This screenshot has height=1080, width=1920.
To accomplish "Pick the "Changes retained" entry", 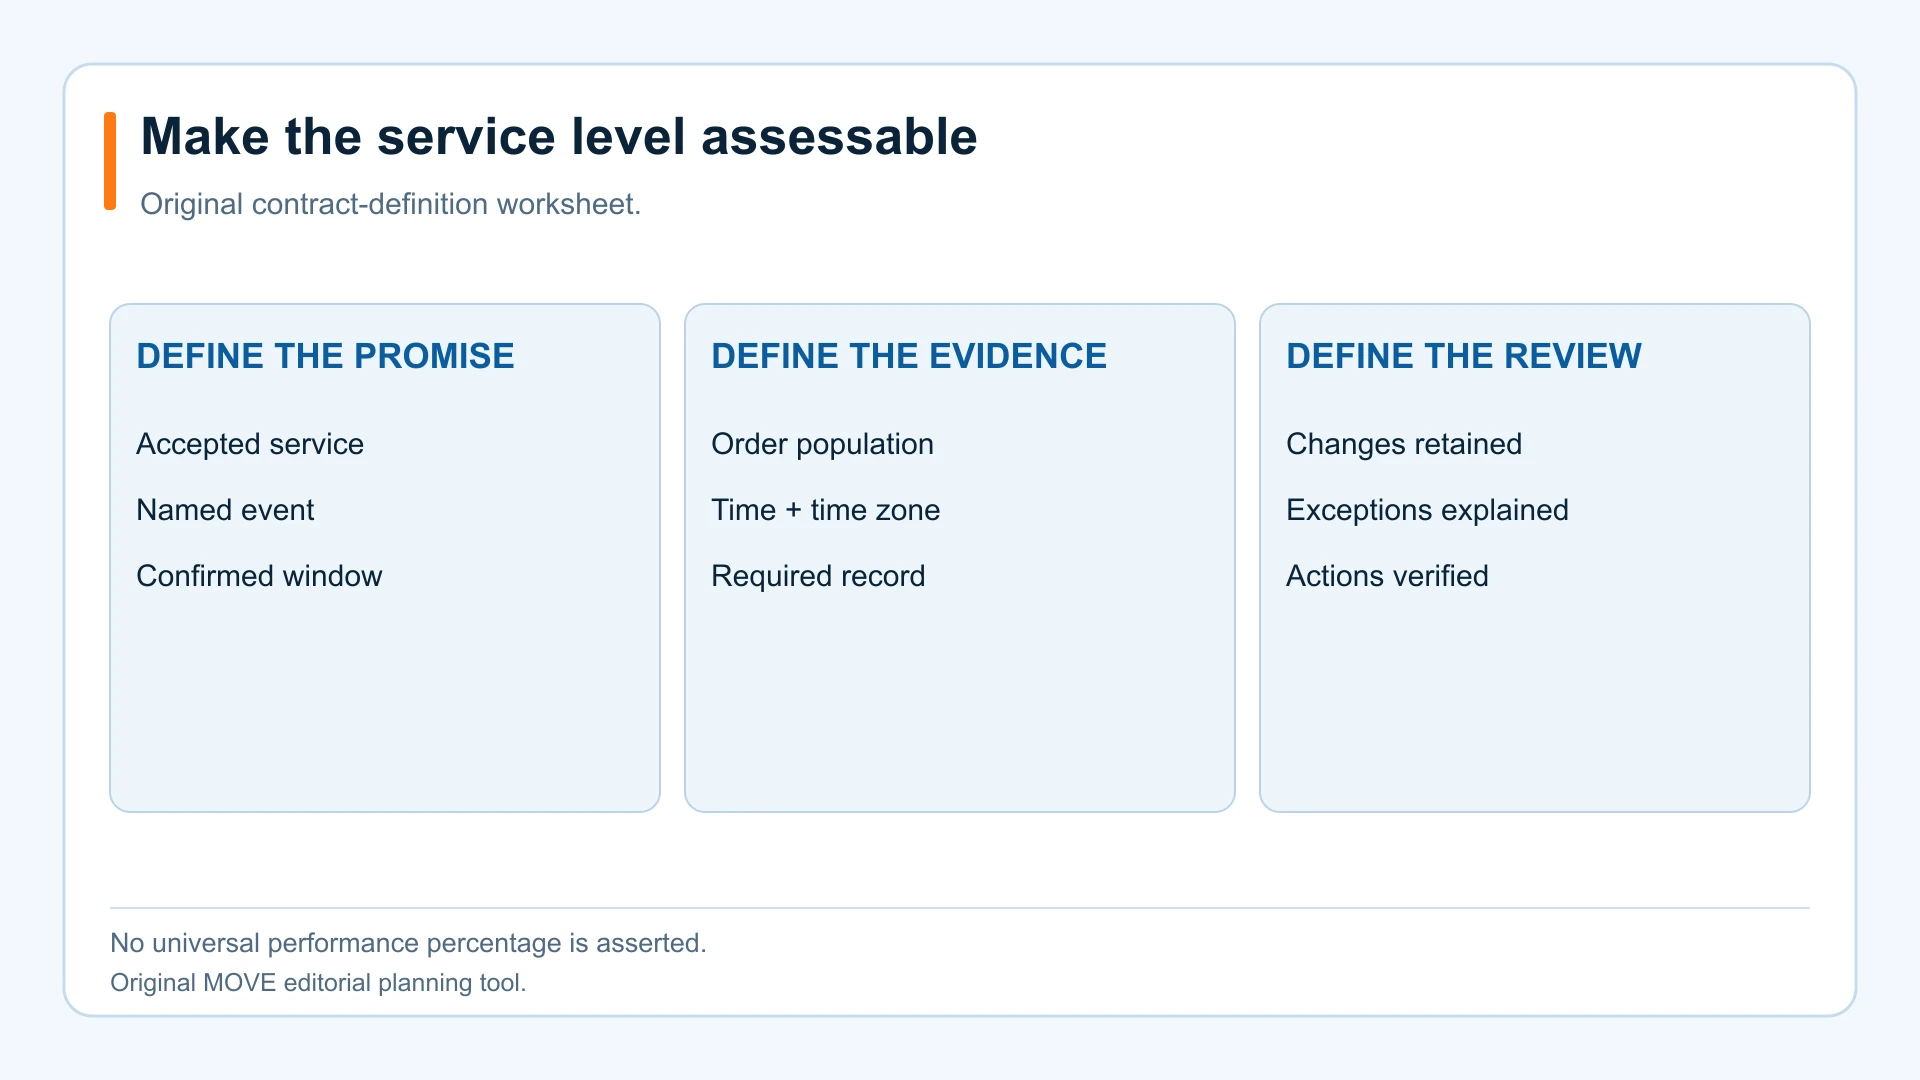I will (1404, 444).
